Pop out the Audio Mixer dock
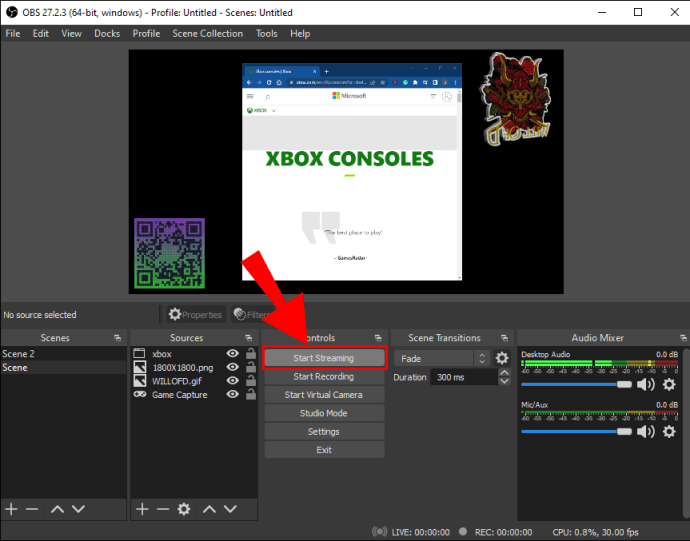 coord(683,338)
